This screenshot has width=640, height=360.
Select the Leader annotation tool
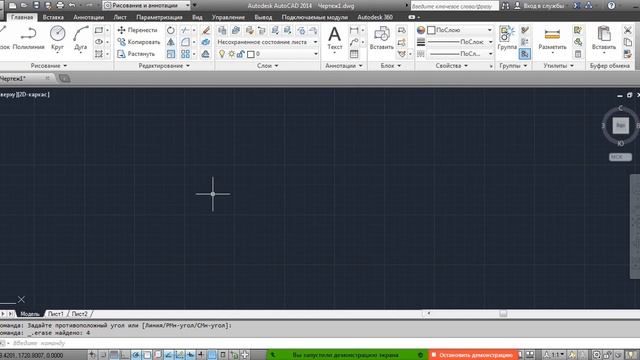[x=354, y=42]
